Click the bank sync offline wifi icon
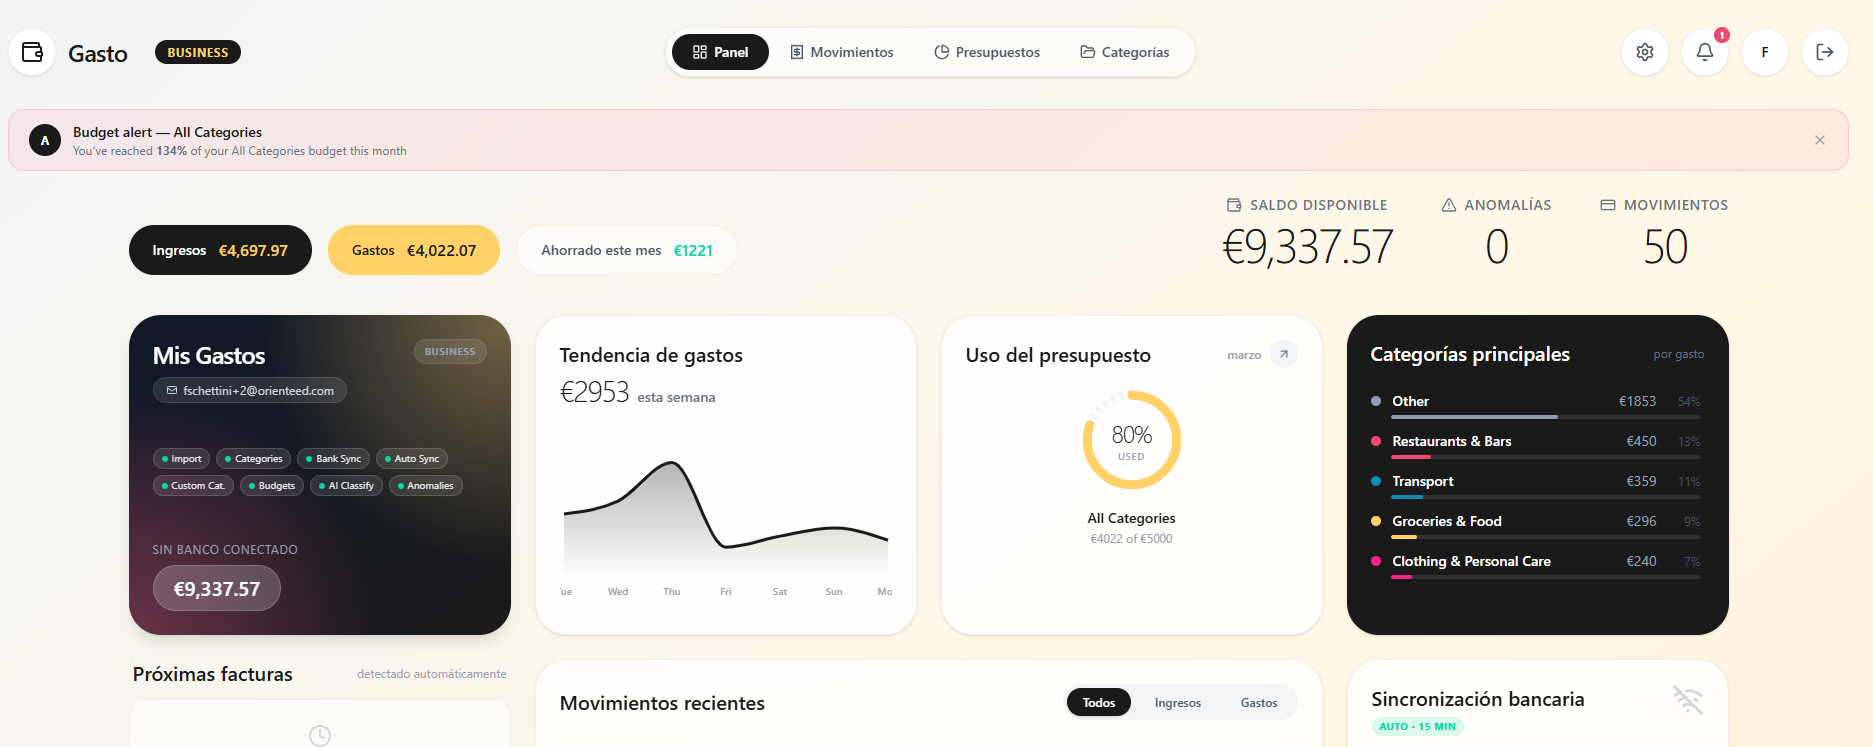Image resolution: width=1873 pixels, height=747 pixels. point(1687,700)
